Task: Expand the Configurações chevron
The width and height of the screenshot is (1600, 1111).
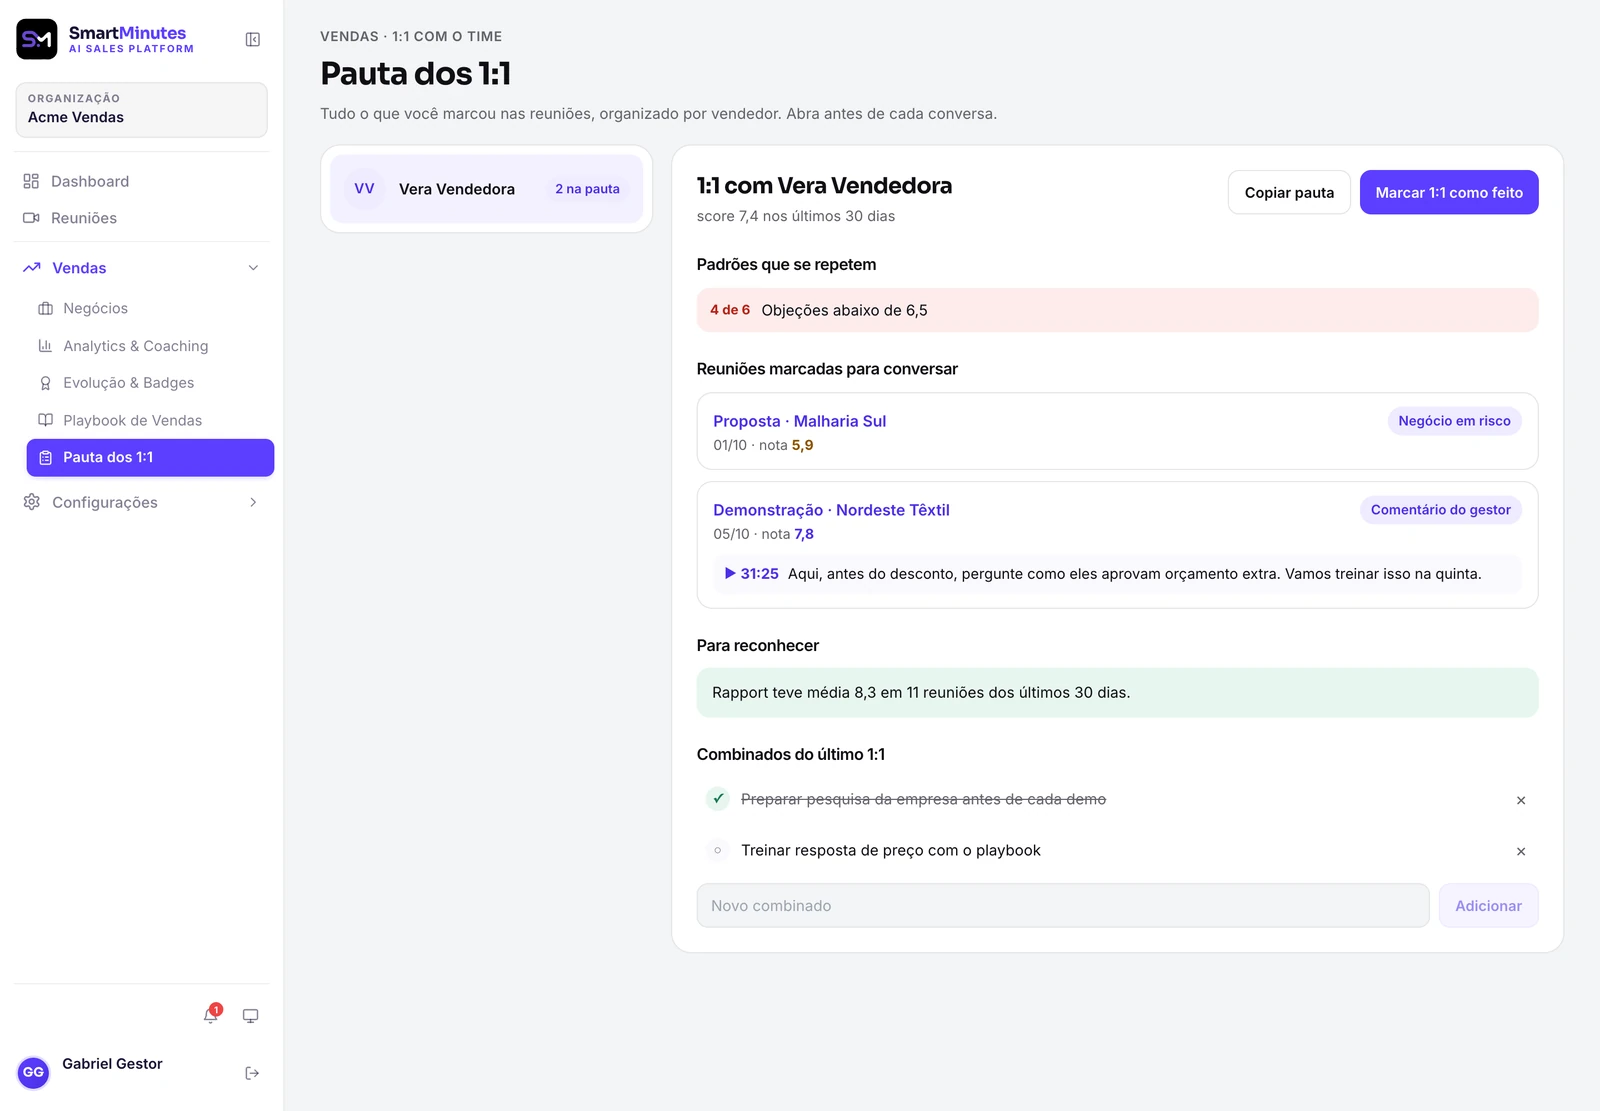Action: [253, 502]
